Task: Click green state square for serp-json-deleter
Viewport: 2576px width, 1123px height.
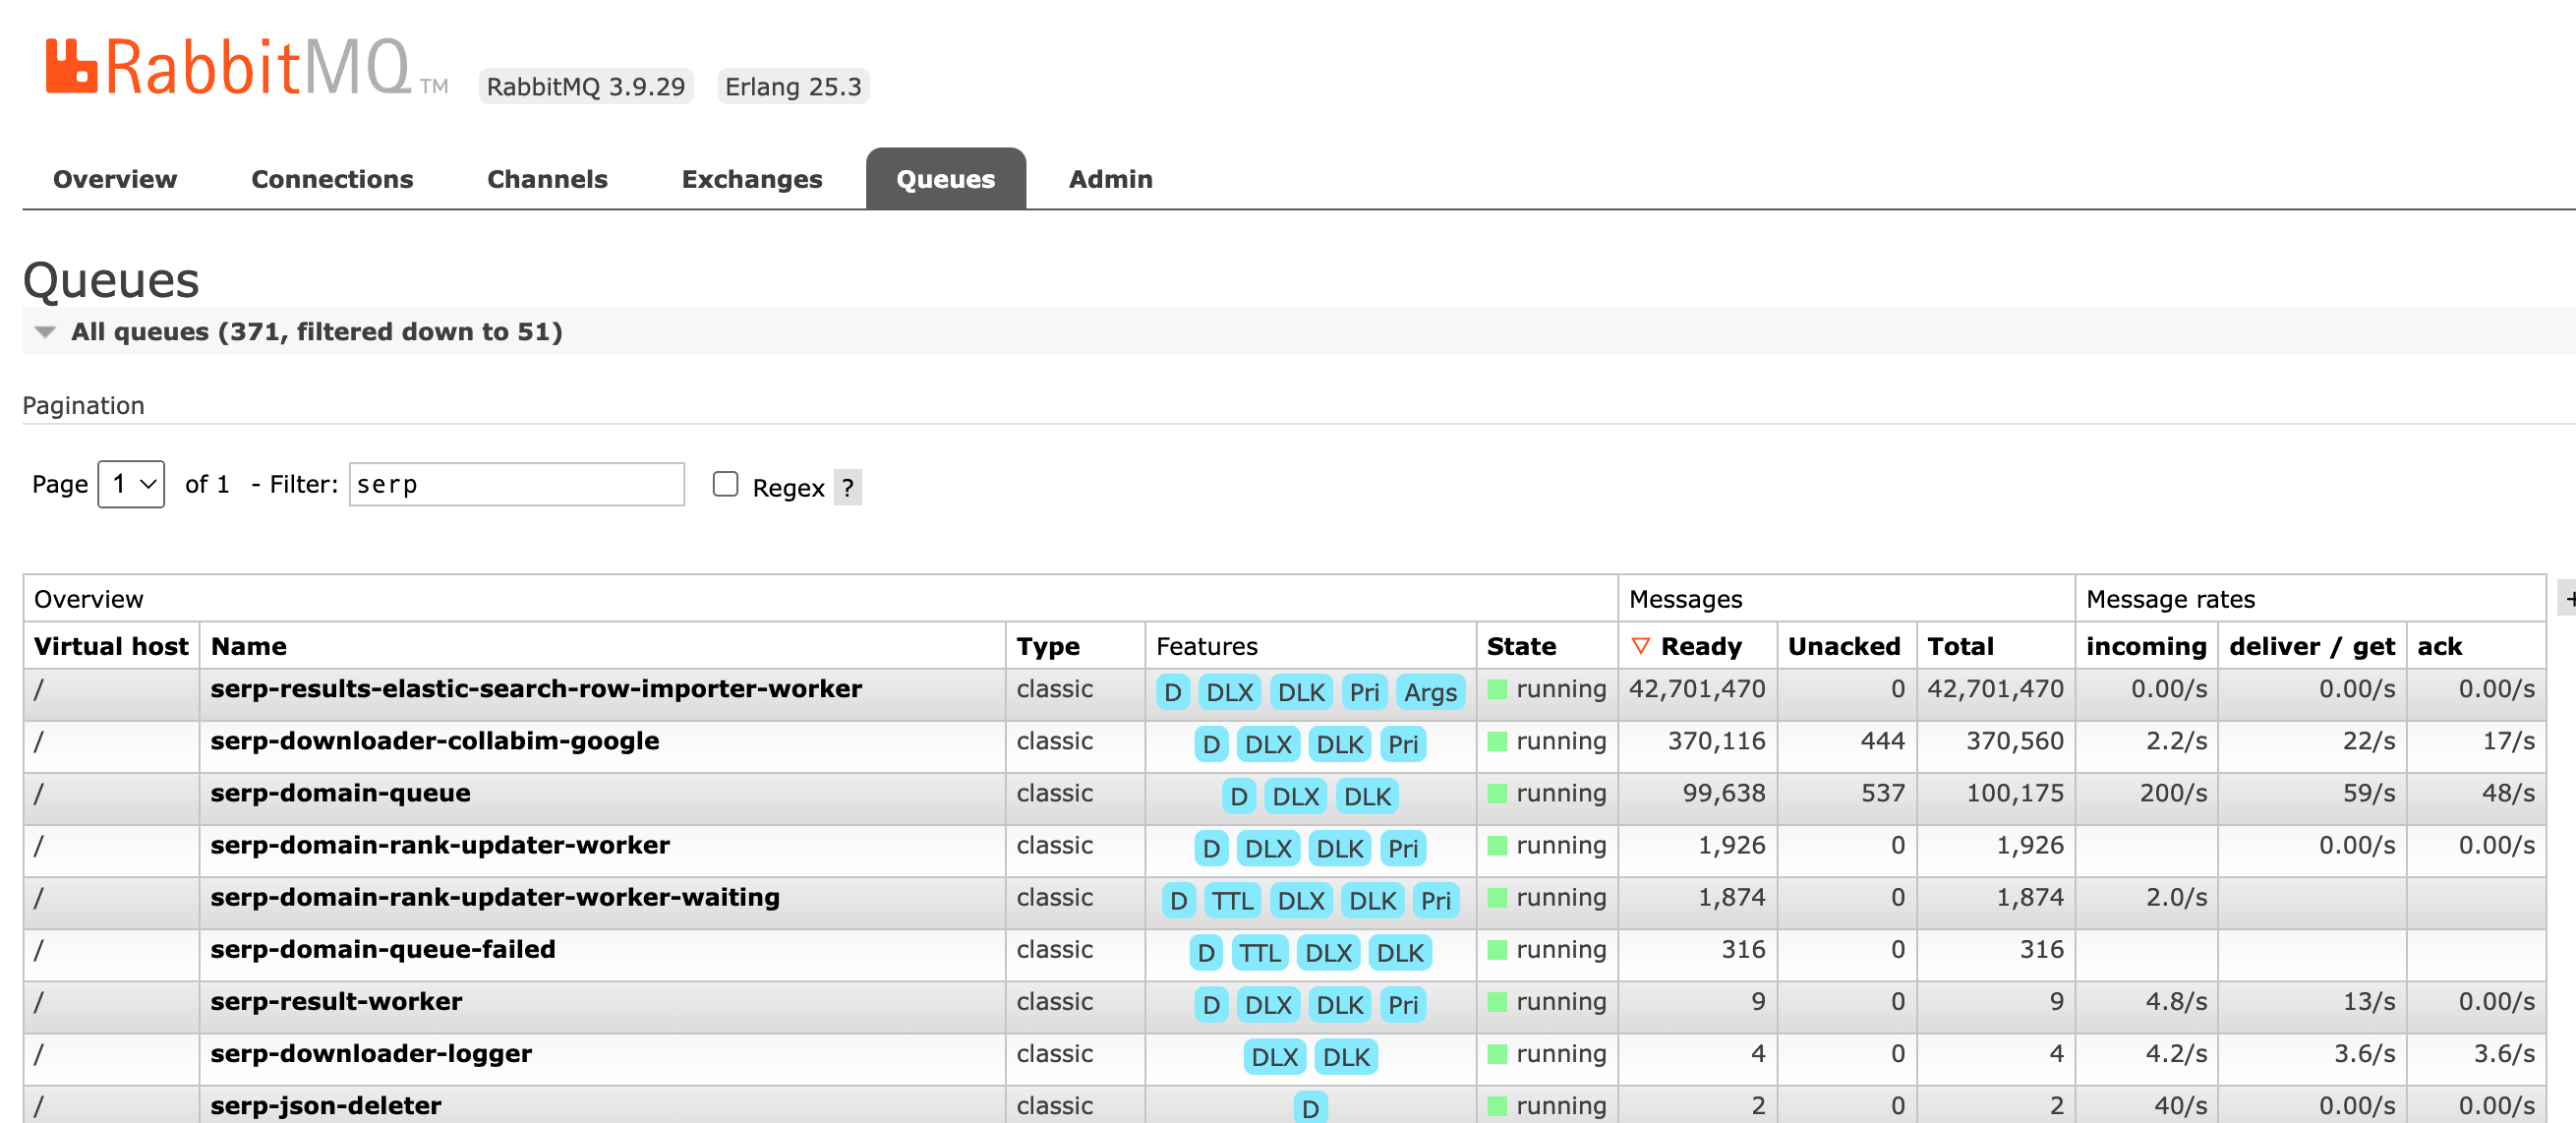Action: coord(1497,1105)
